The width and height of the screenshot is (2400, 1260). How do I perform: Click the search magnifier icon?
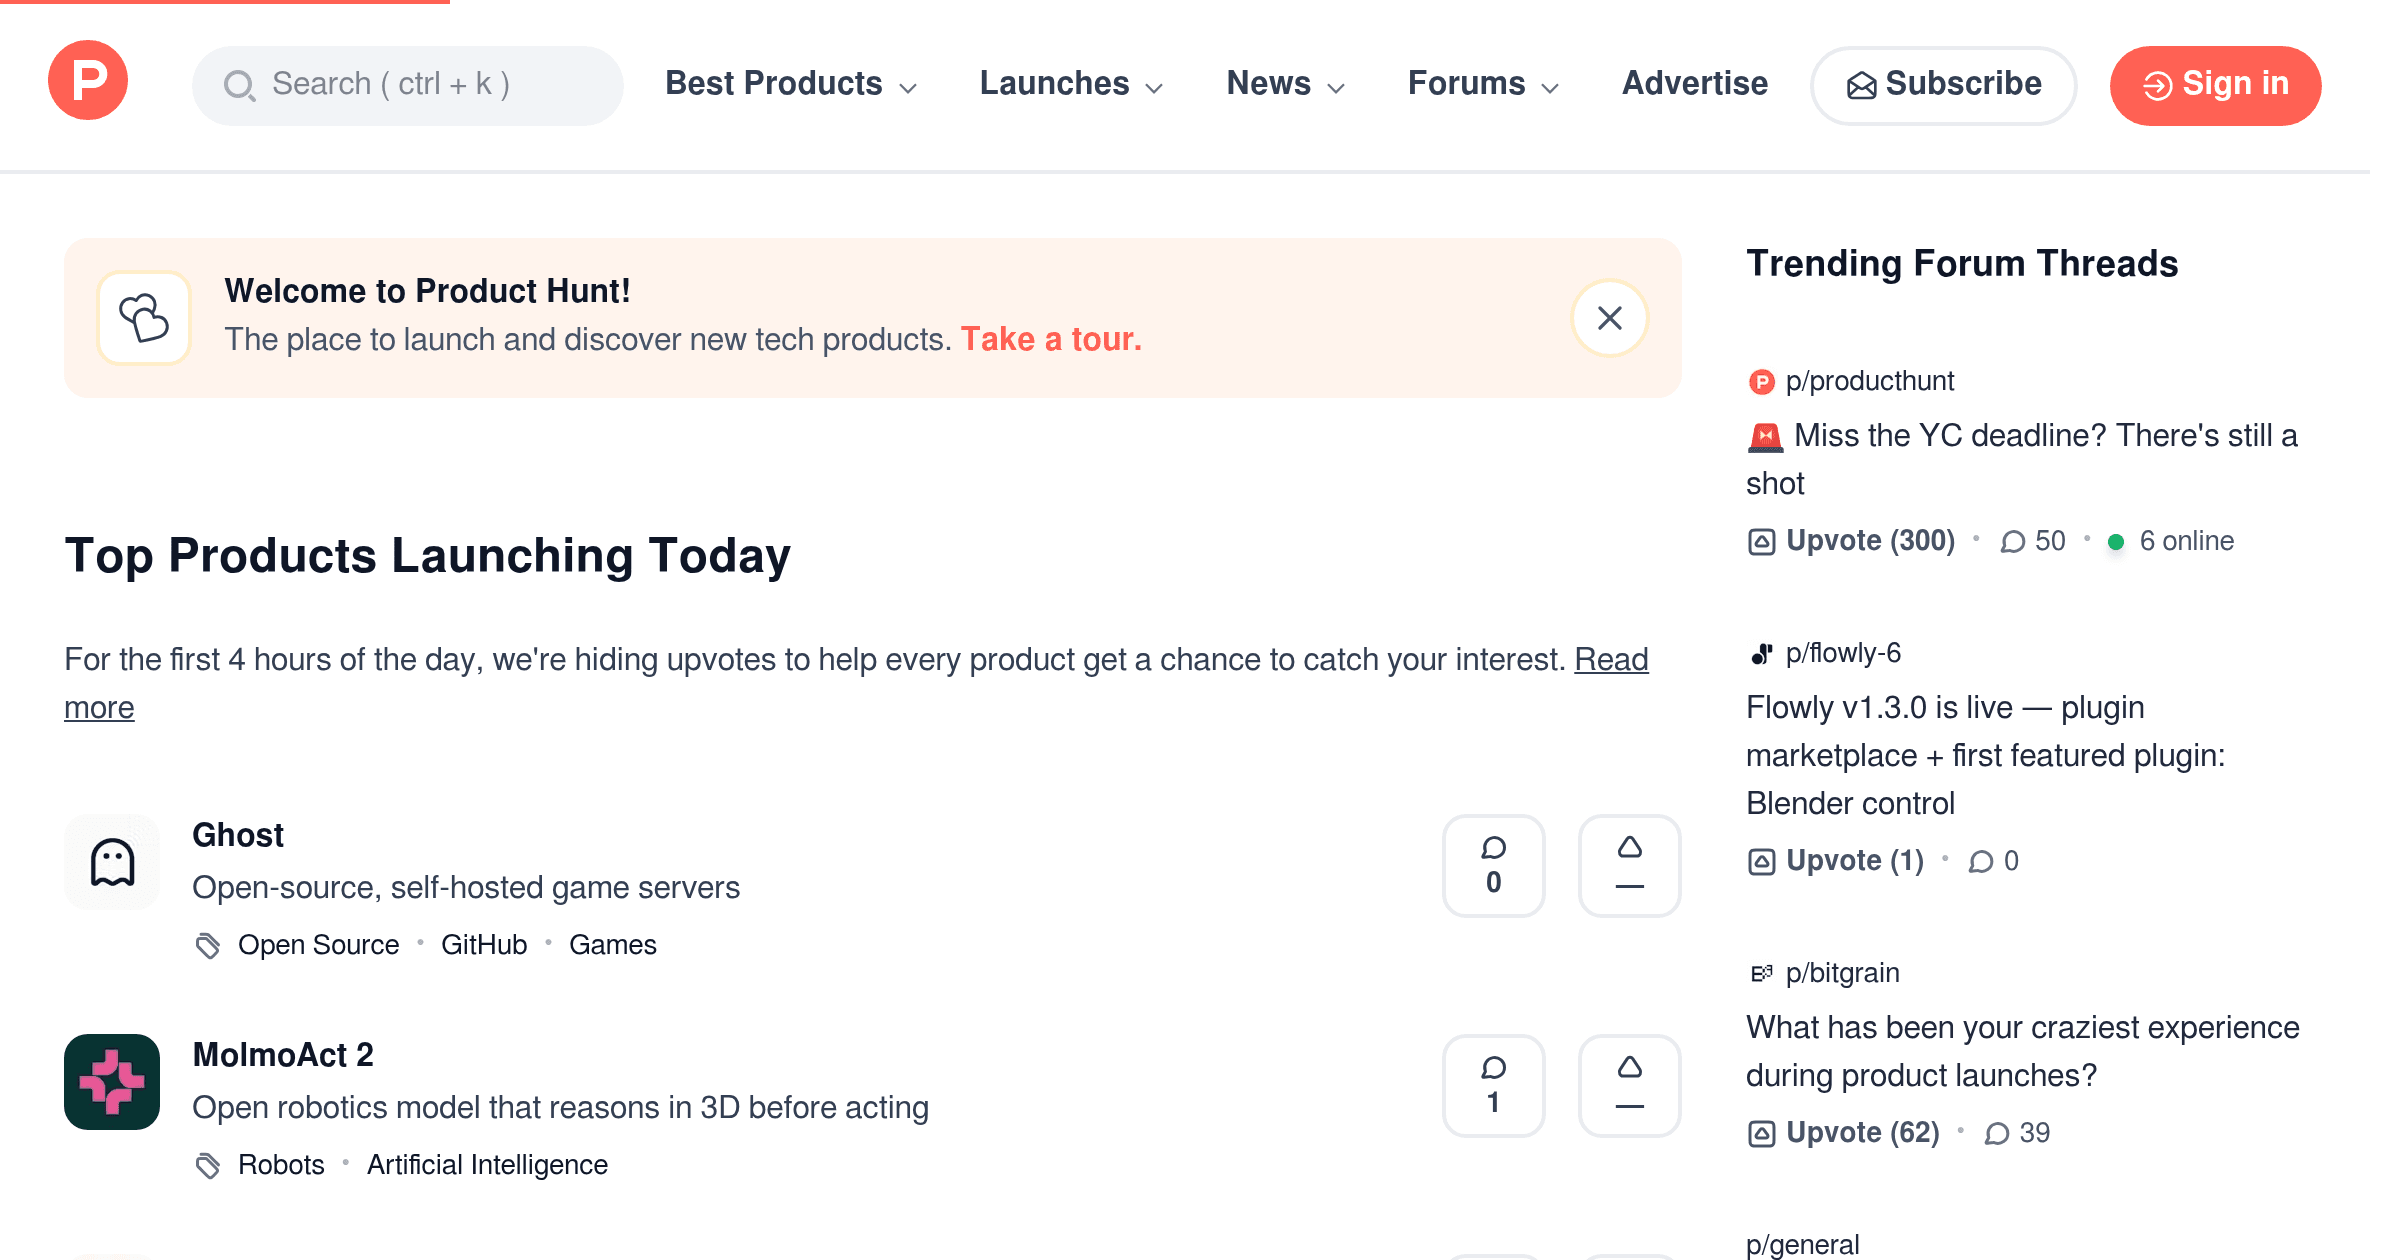pos(239,85)
